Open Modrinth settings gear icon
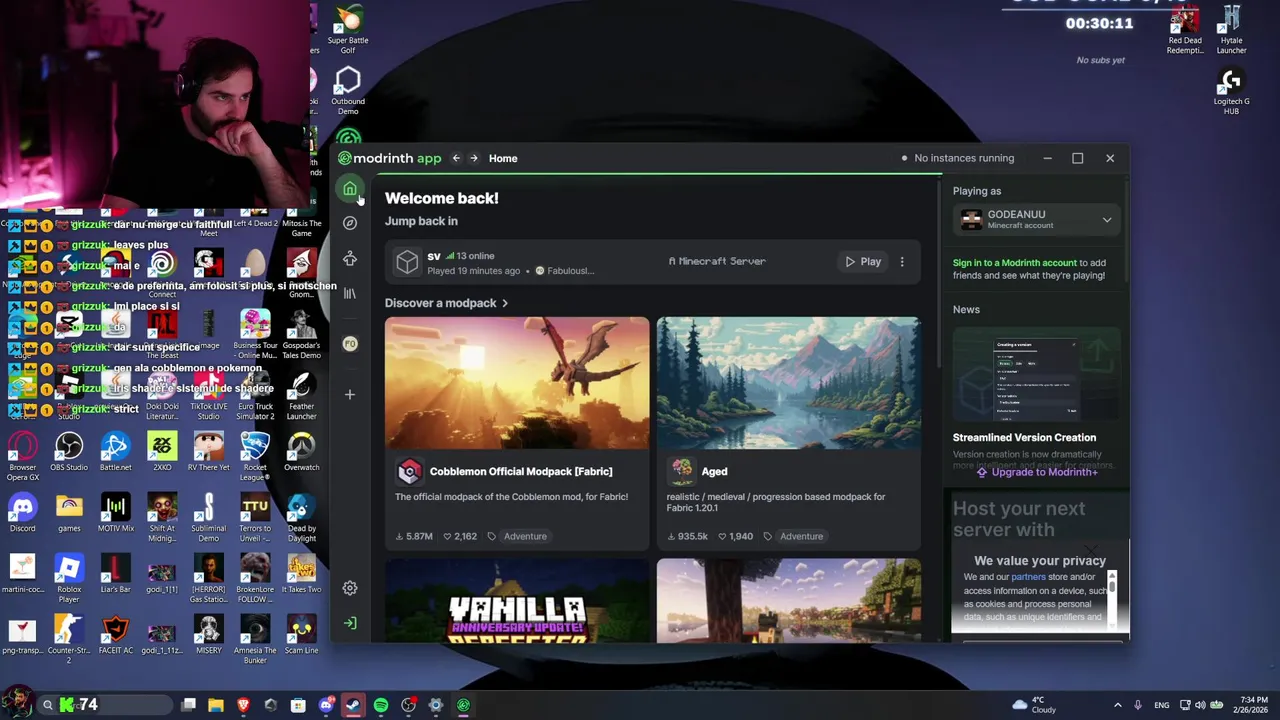The image size is (1280, 720). tap(350, 588)
